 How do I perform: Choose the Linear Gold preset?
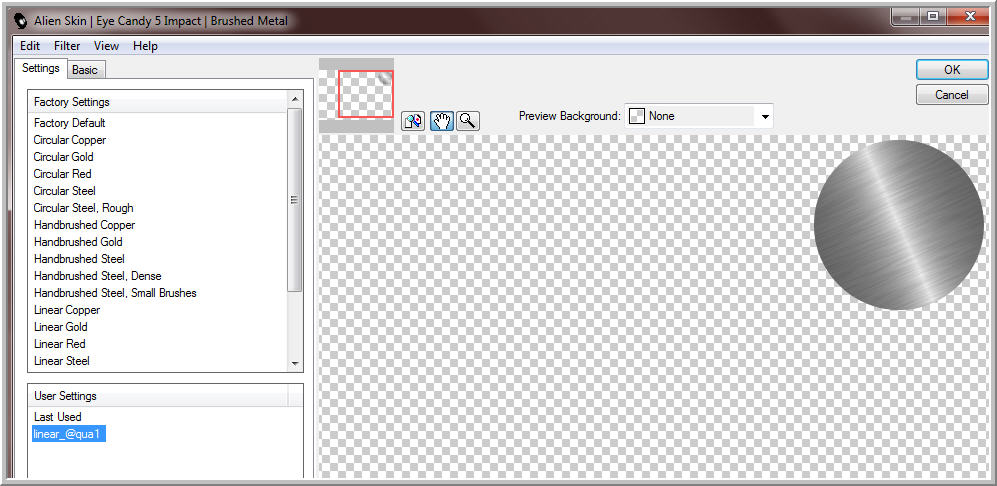pyautogui.click(x=61, y=327)
